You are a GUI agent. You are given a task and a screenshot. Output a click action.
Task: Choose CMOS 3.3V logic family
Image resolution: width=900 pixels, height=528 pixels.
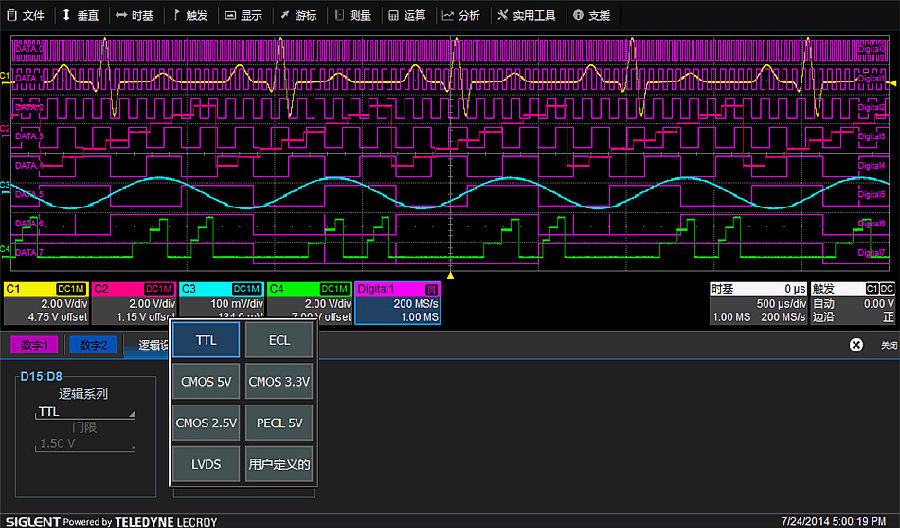tap(279, 381)
